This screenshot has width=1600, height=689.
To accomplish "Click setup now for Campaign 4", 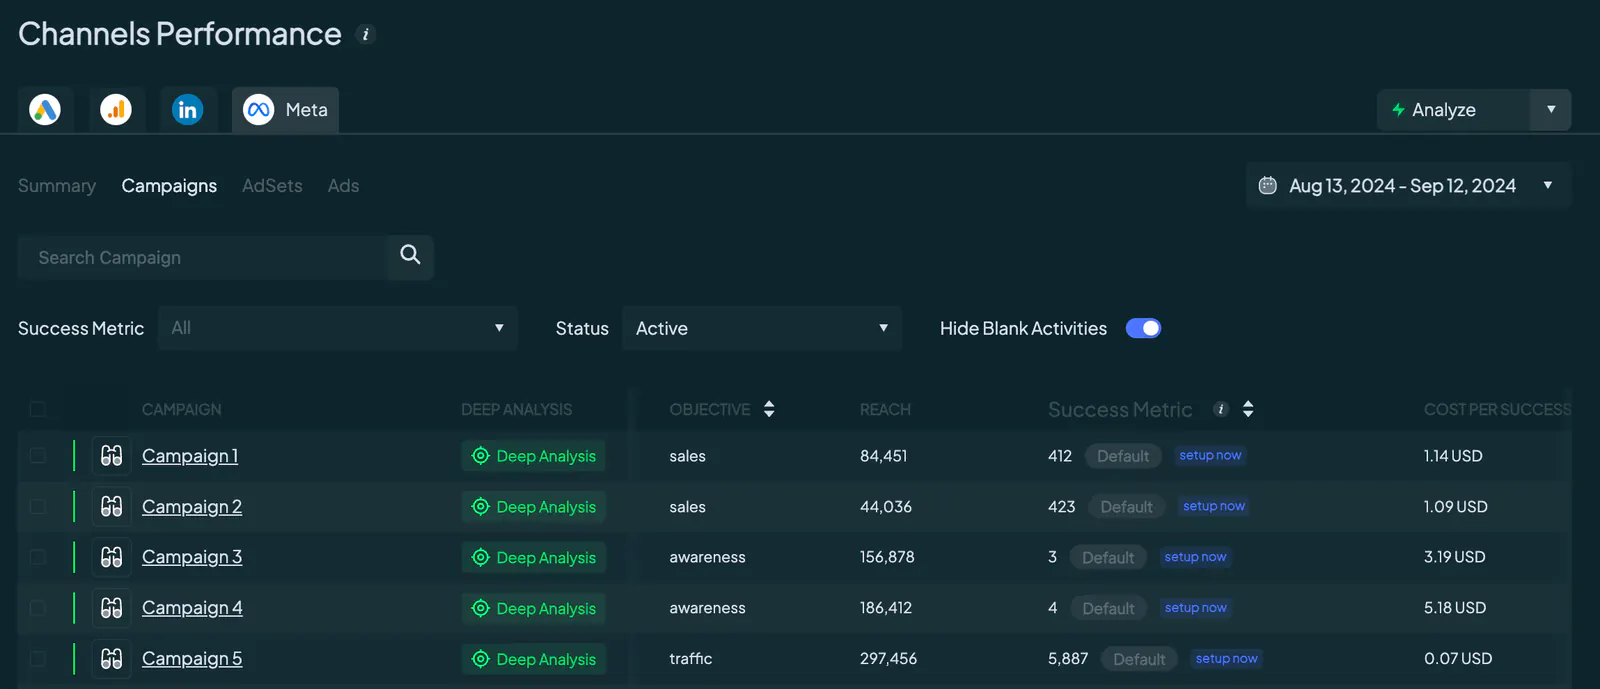I will pyautogui.click(x=1195, y=608).
